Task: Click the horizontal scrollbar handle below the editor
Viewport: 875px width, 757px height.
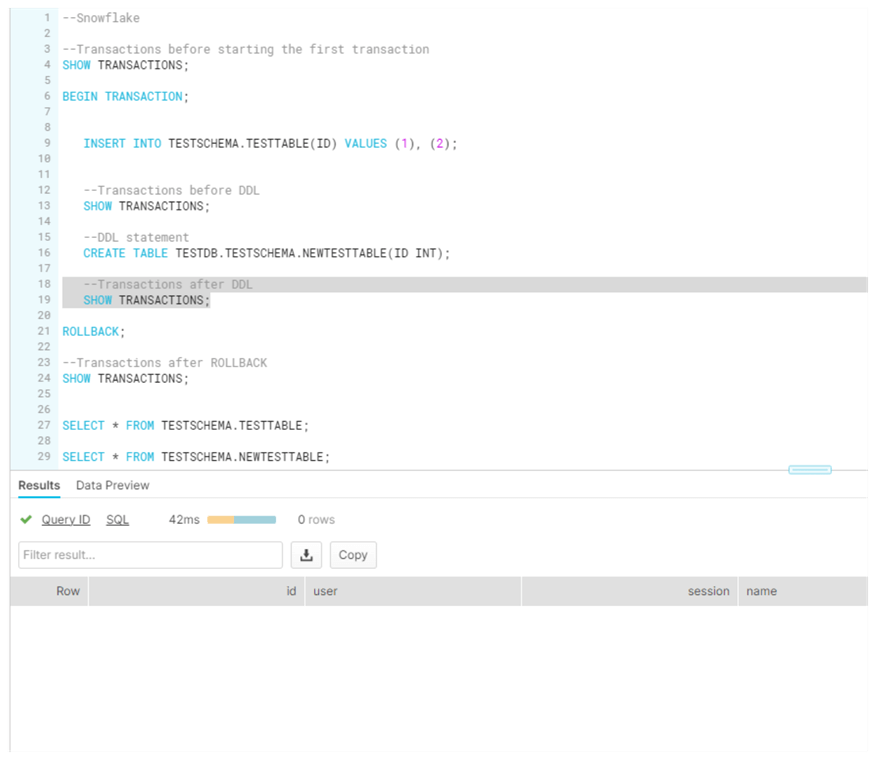Action: tap(811, 469)
